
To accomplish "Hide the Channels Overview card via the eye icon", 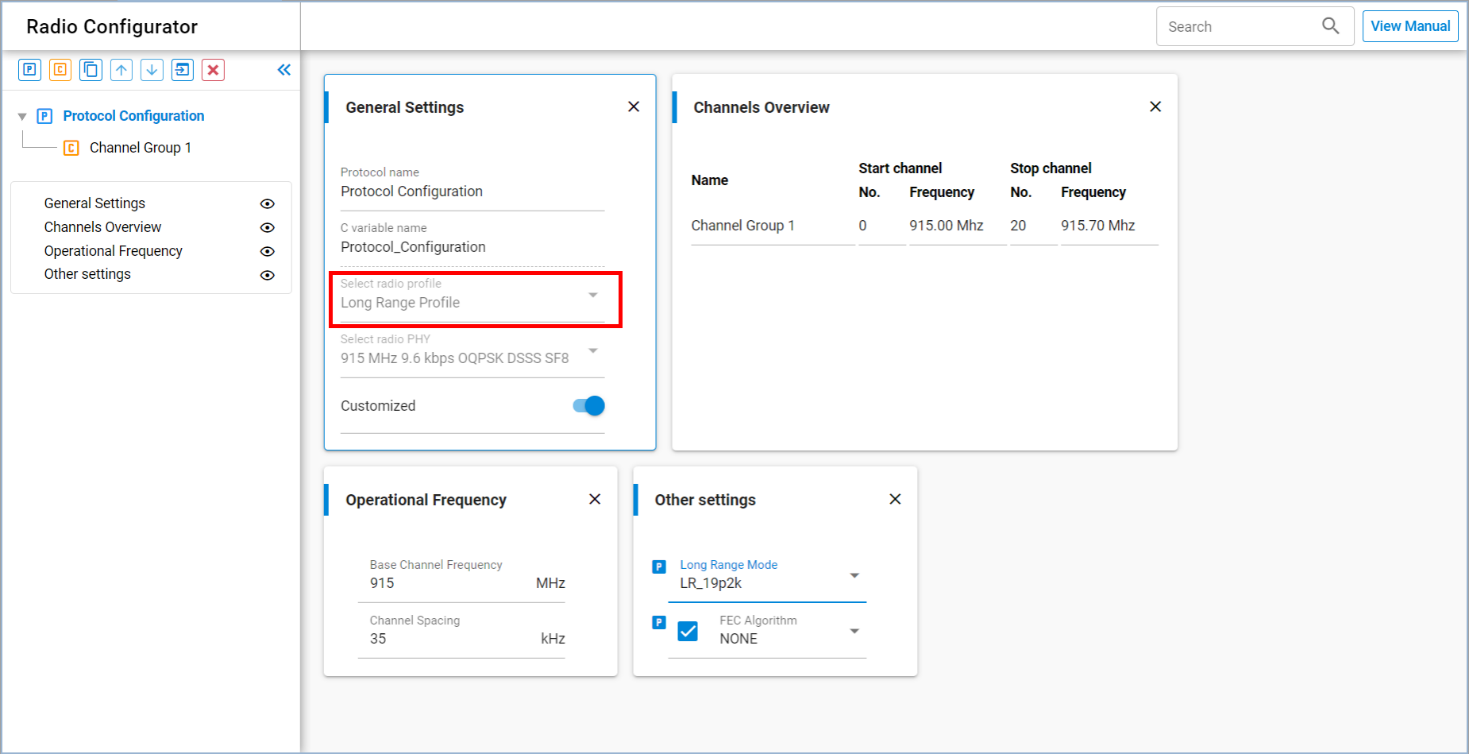I will (x=267, y=227).
